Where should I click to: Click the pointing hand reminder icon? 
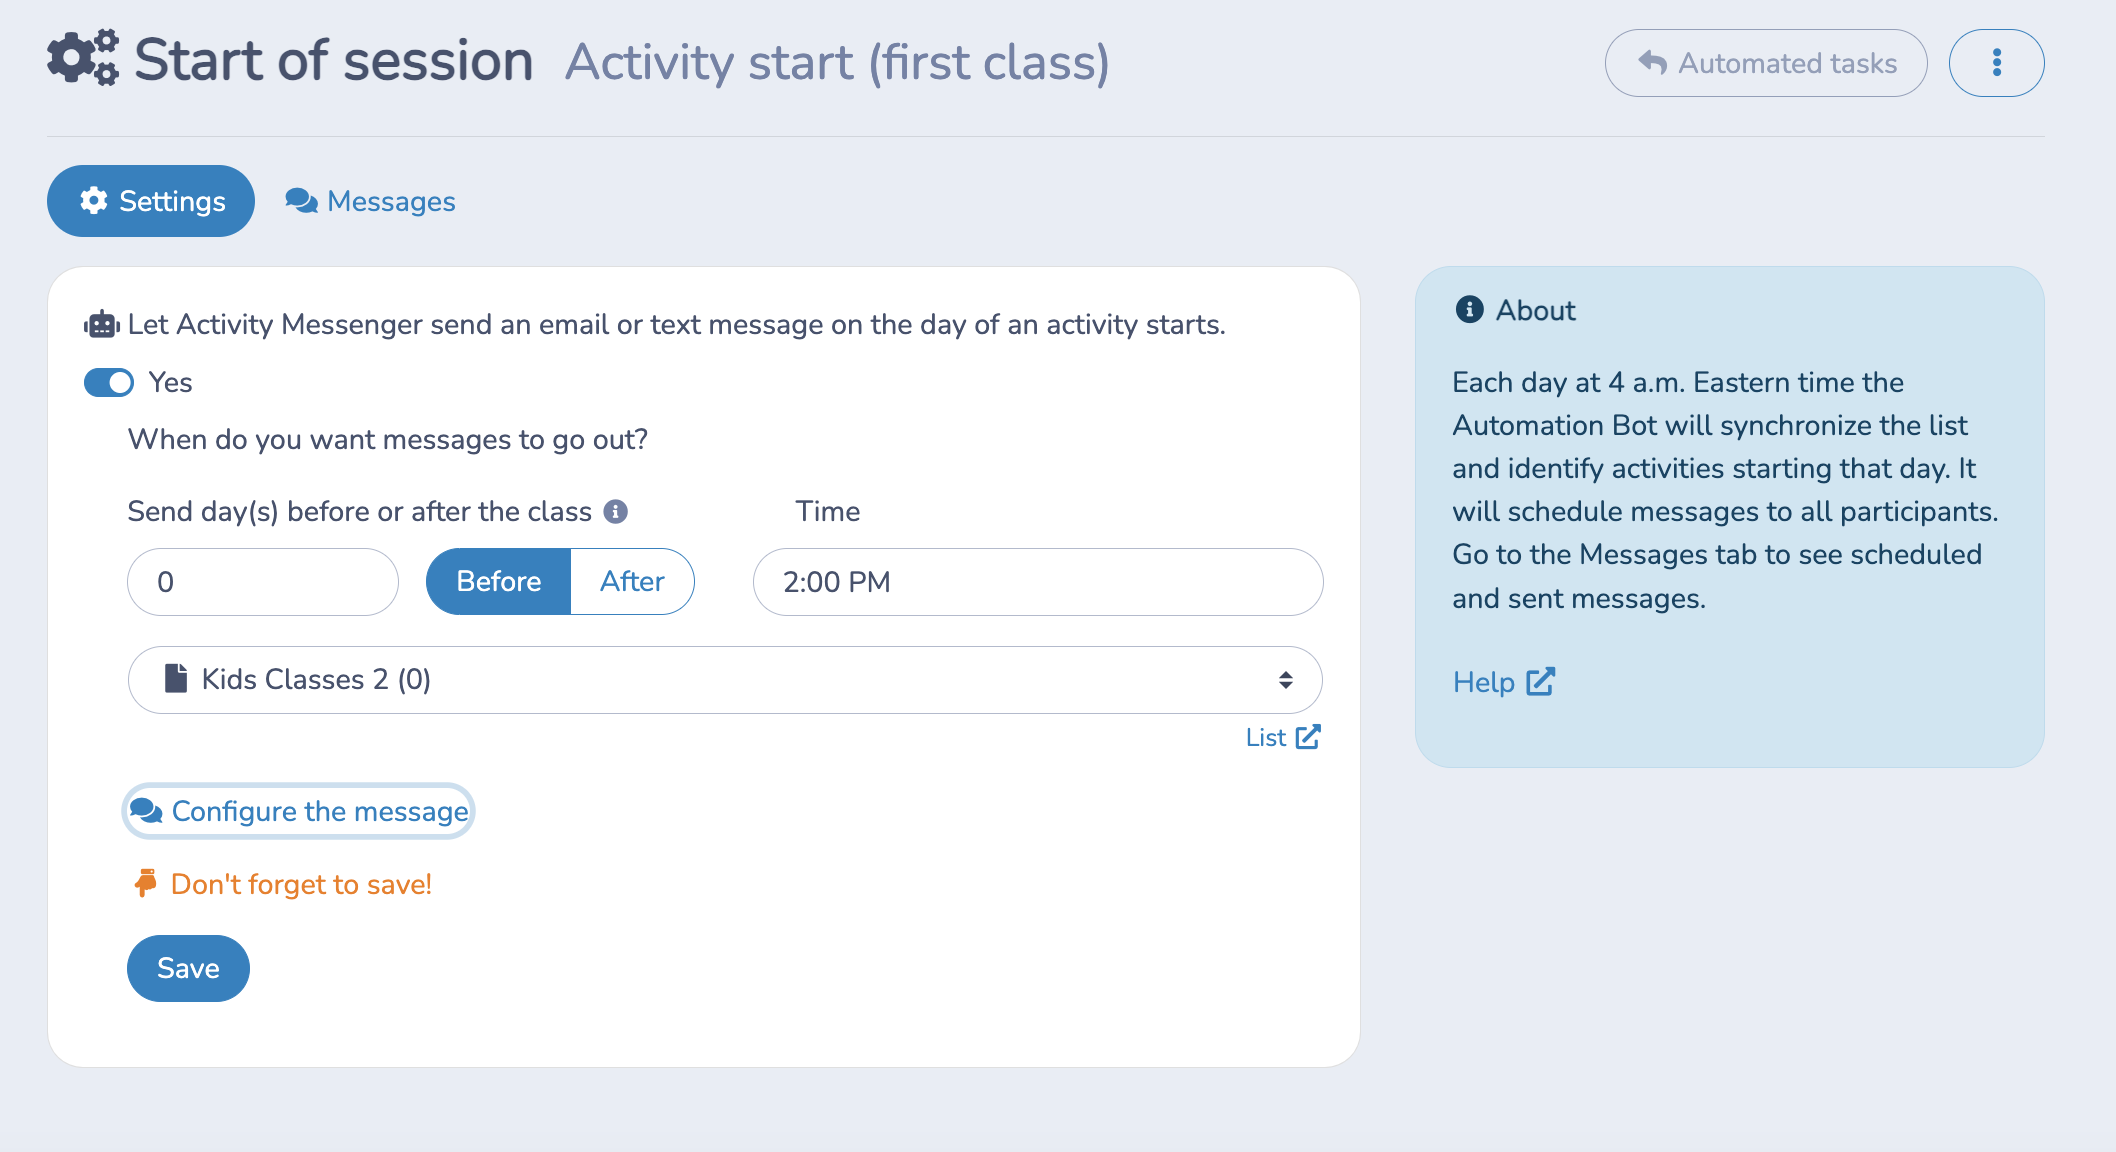pyautogui.click(x=146, y=884)
